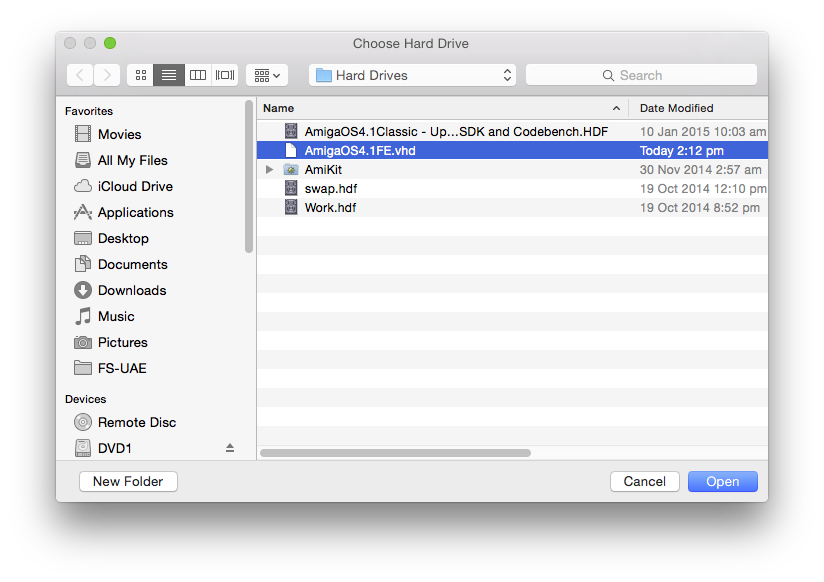
Task: Select AmigaOS4.1Classic SDK and Codebench.HDF file
Action: pyautogui.click(x=512, y=131)
